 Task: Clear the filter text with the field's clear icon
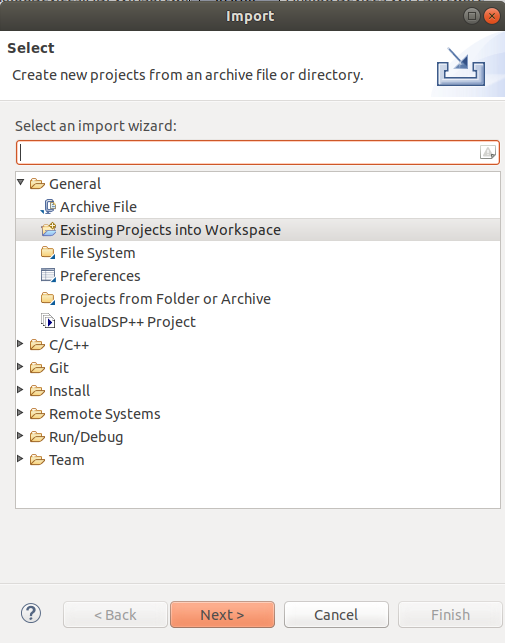[487, 153]
